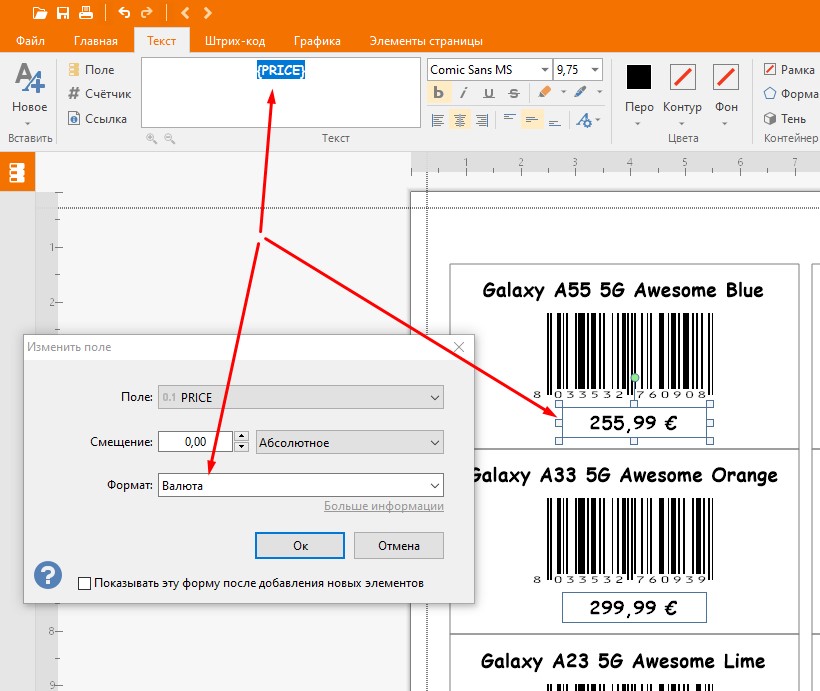The image size is (820, 691).
Task: Choose a Форма shape for the container
Action: click(790, 94)
